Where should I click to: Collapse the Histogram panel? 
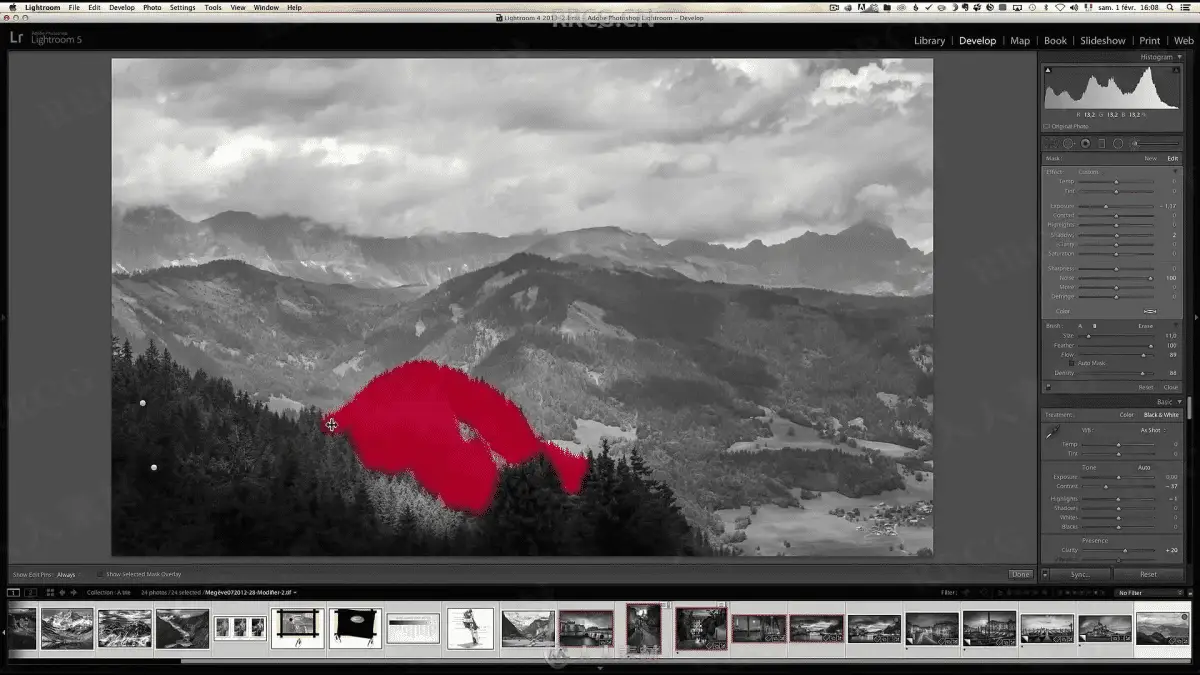tap(1179, 57)
